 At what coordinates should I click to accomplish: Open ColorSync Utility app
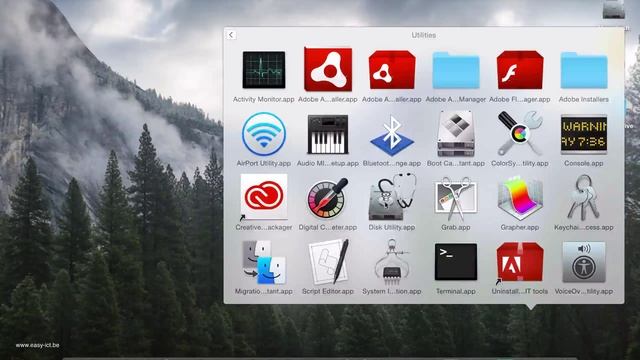pos(520,133)
